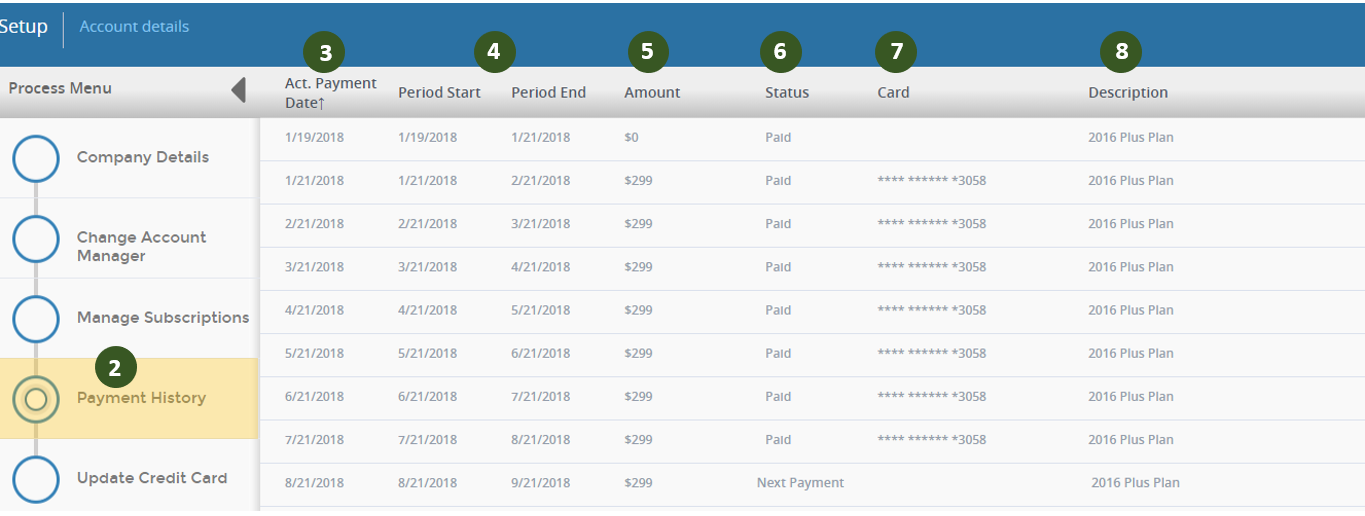Click 2016 Plus Plan in the 5/21/2018 row

click(x=1131, y=354)
